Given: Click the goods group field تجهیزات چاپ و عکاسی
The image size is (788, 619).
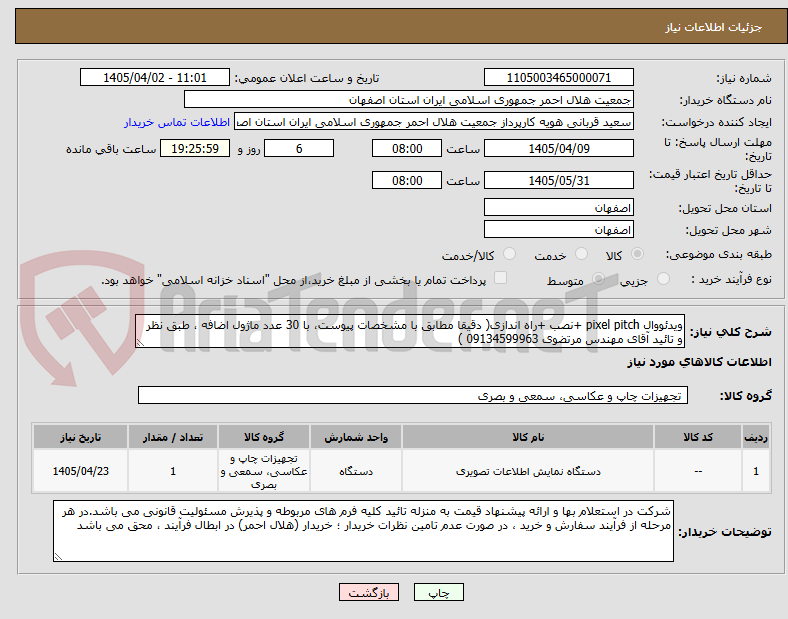Looking at the screenshot, I should tap(413, 395).
